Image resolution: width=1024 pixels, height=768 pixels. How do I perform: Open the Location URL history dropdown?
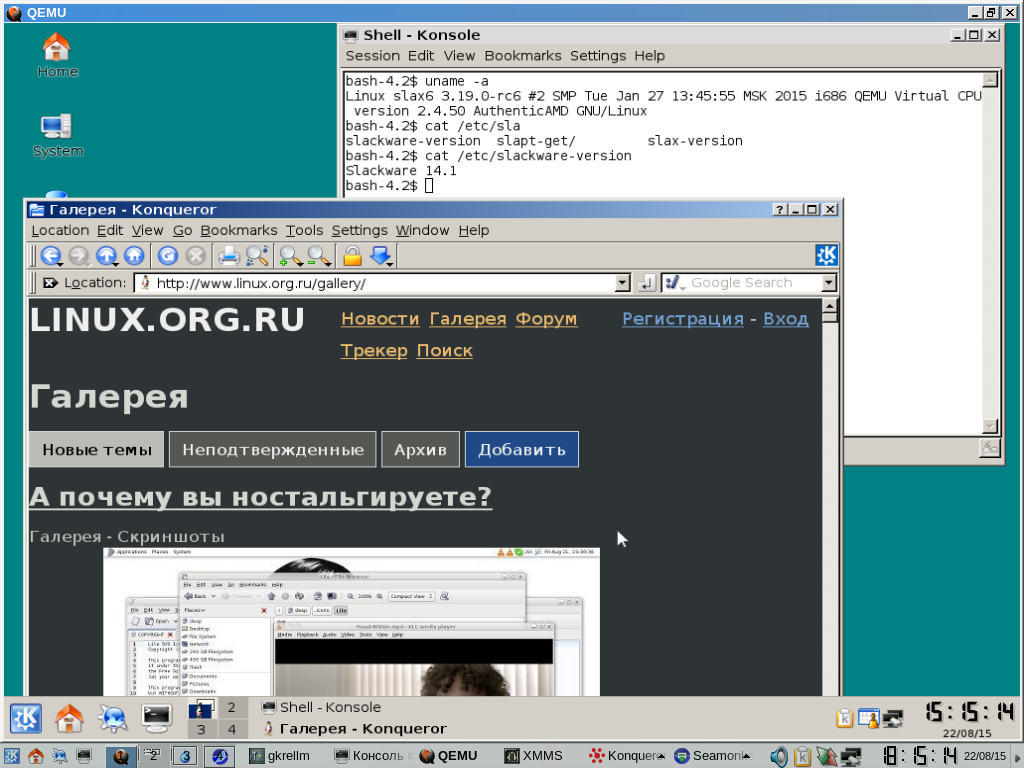[622, 283]
